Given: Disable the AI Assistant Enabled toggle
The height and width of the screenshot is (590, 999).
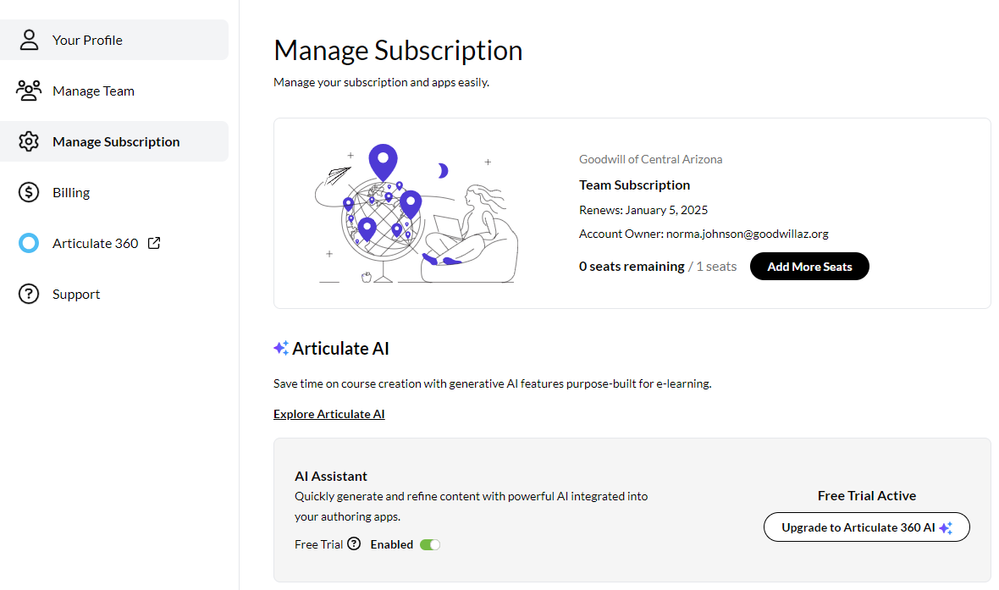Looking at the screenshot, I should click(x=430, y=545).
